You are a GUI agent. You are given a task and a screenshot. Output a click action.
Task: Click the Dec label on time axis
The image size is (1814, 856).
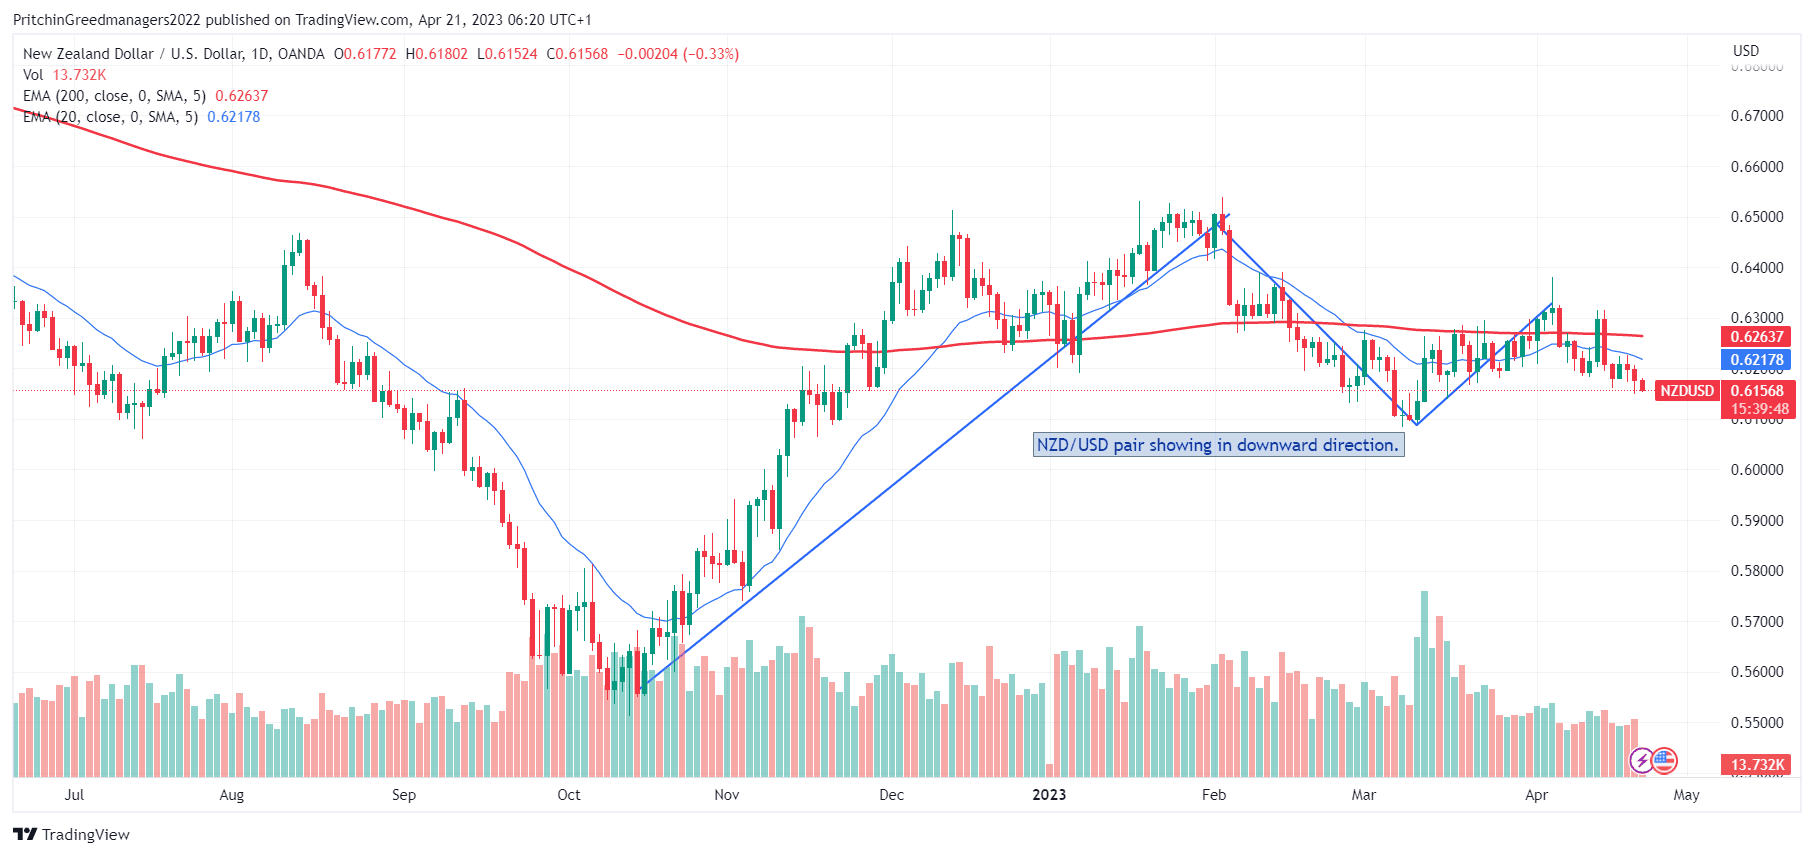pyautogui.click(x=891, y=795)
